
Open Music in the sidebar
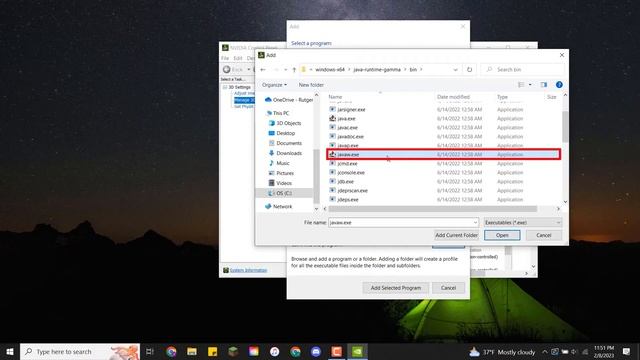coord(280,163)
